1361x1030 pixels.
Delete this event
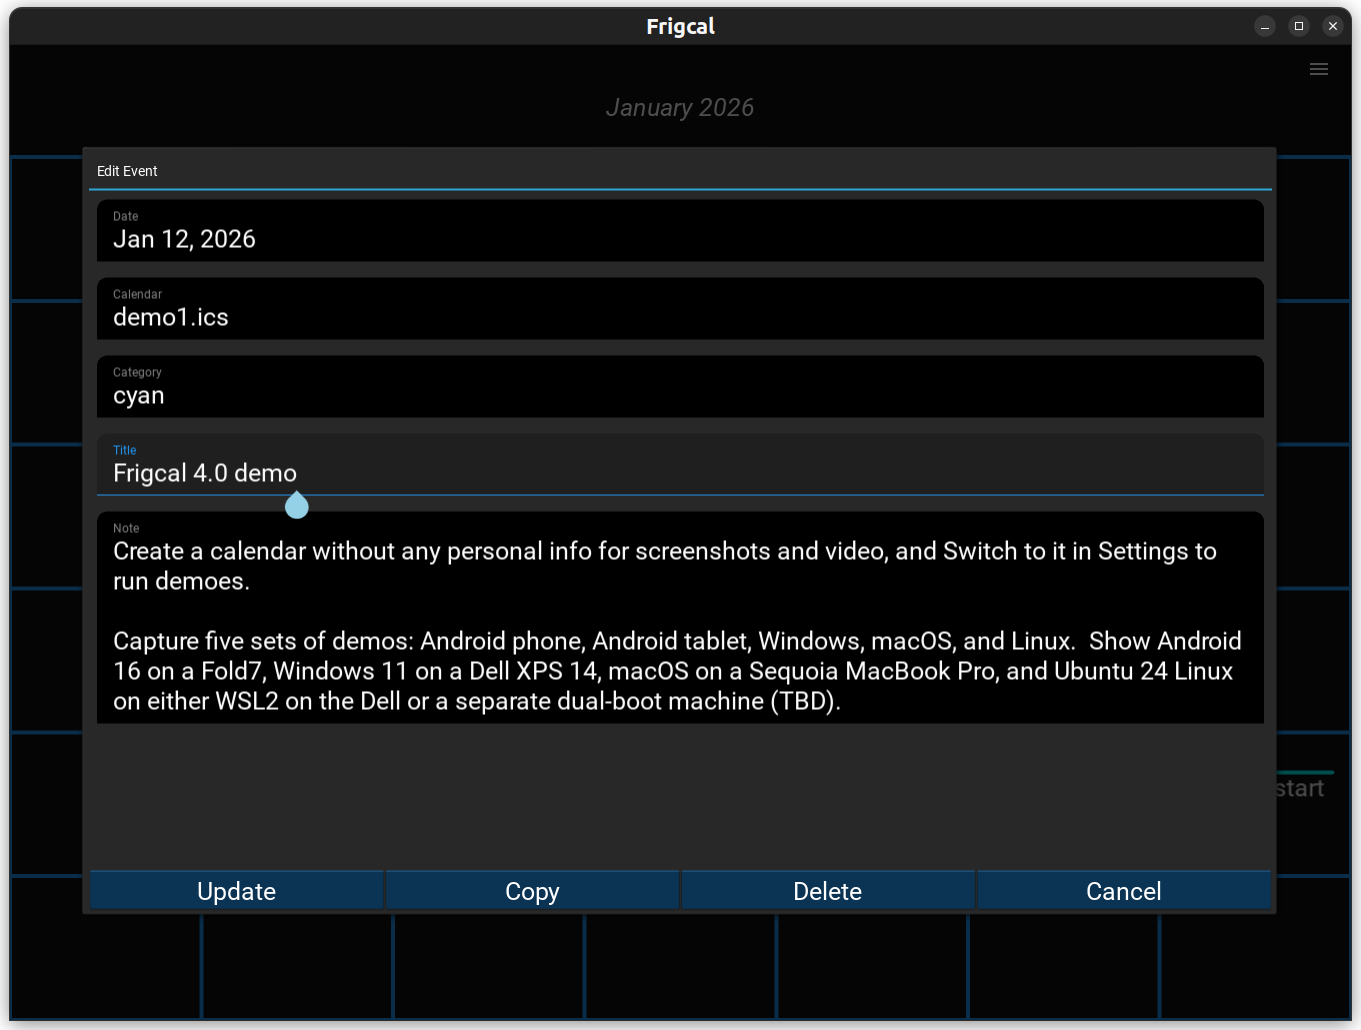827,890
